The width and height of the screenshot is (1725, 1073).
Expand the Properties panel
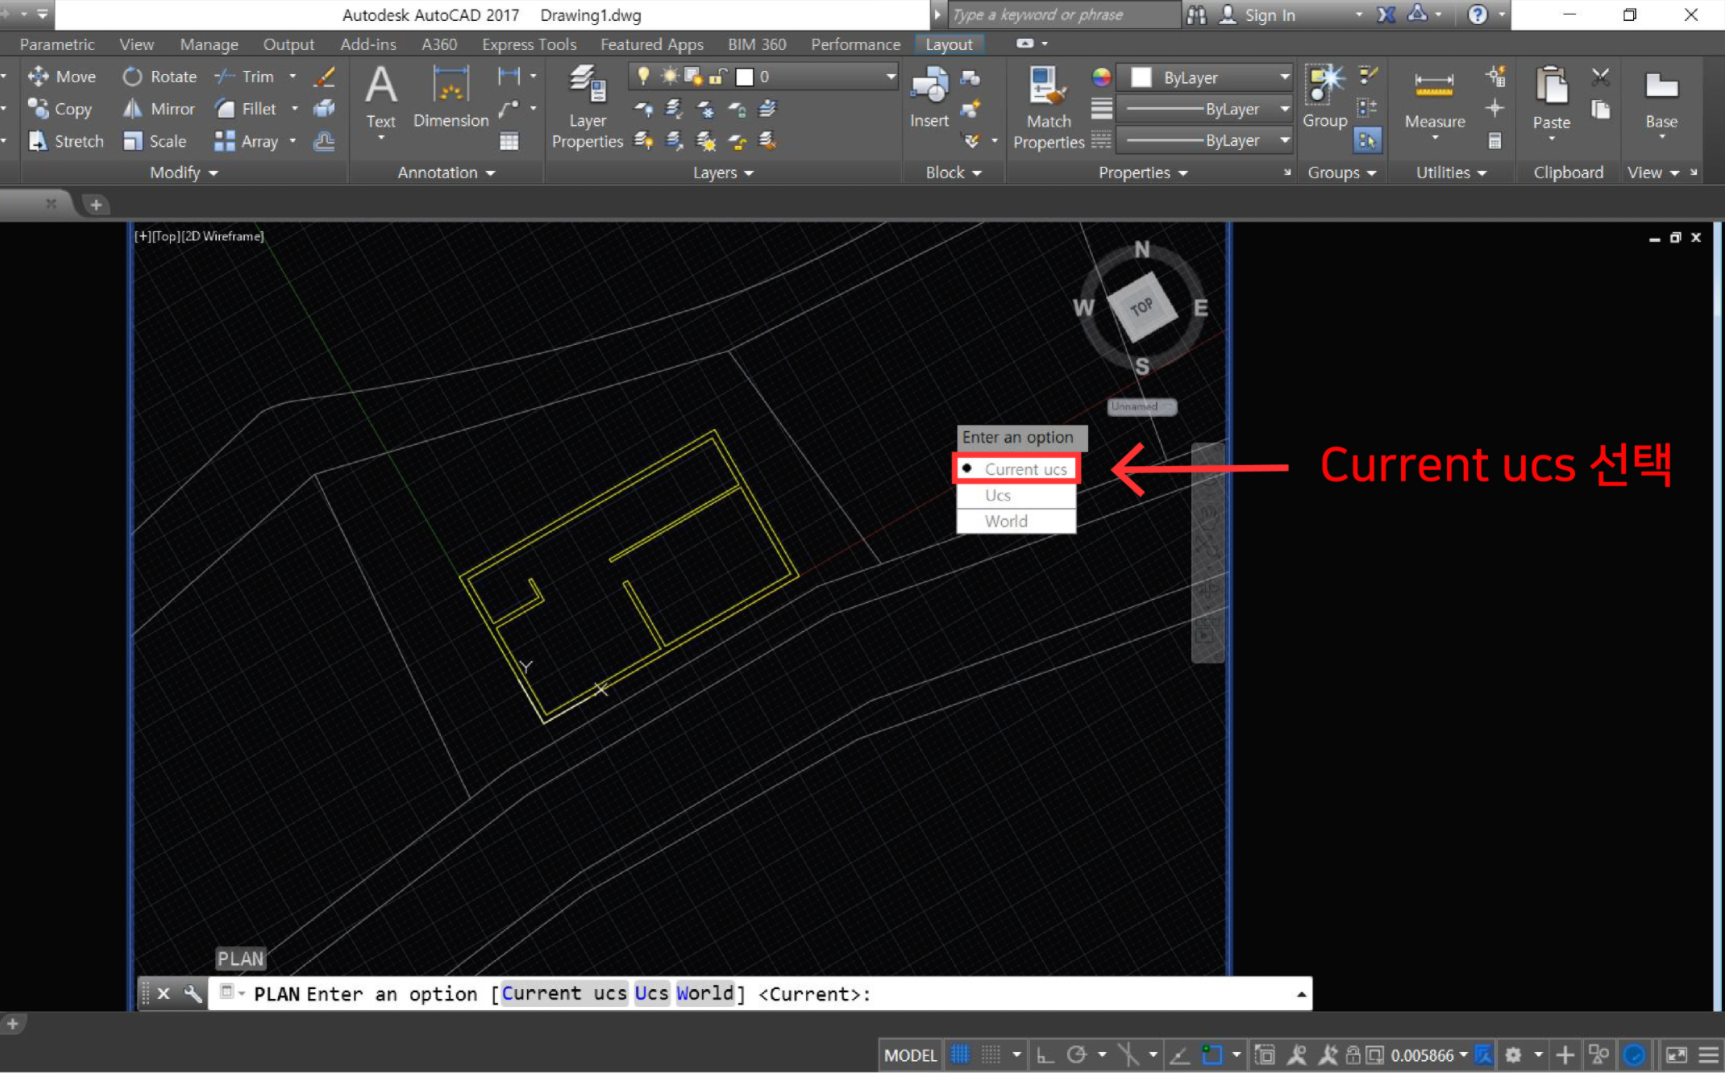(1143, 172)
